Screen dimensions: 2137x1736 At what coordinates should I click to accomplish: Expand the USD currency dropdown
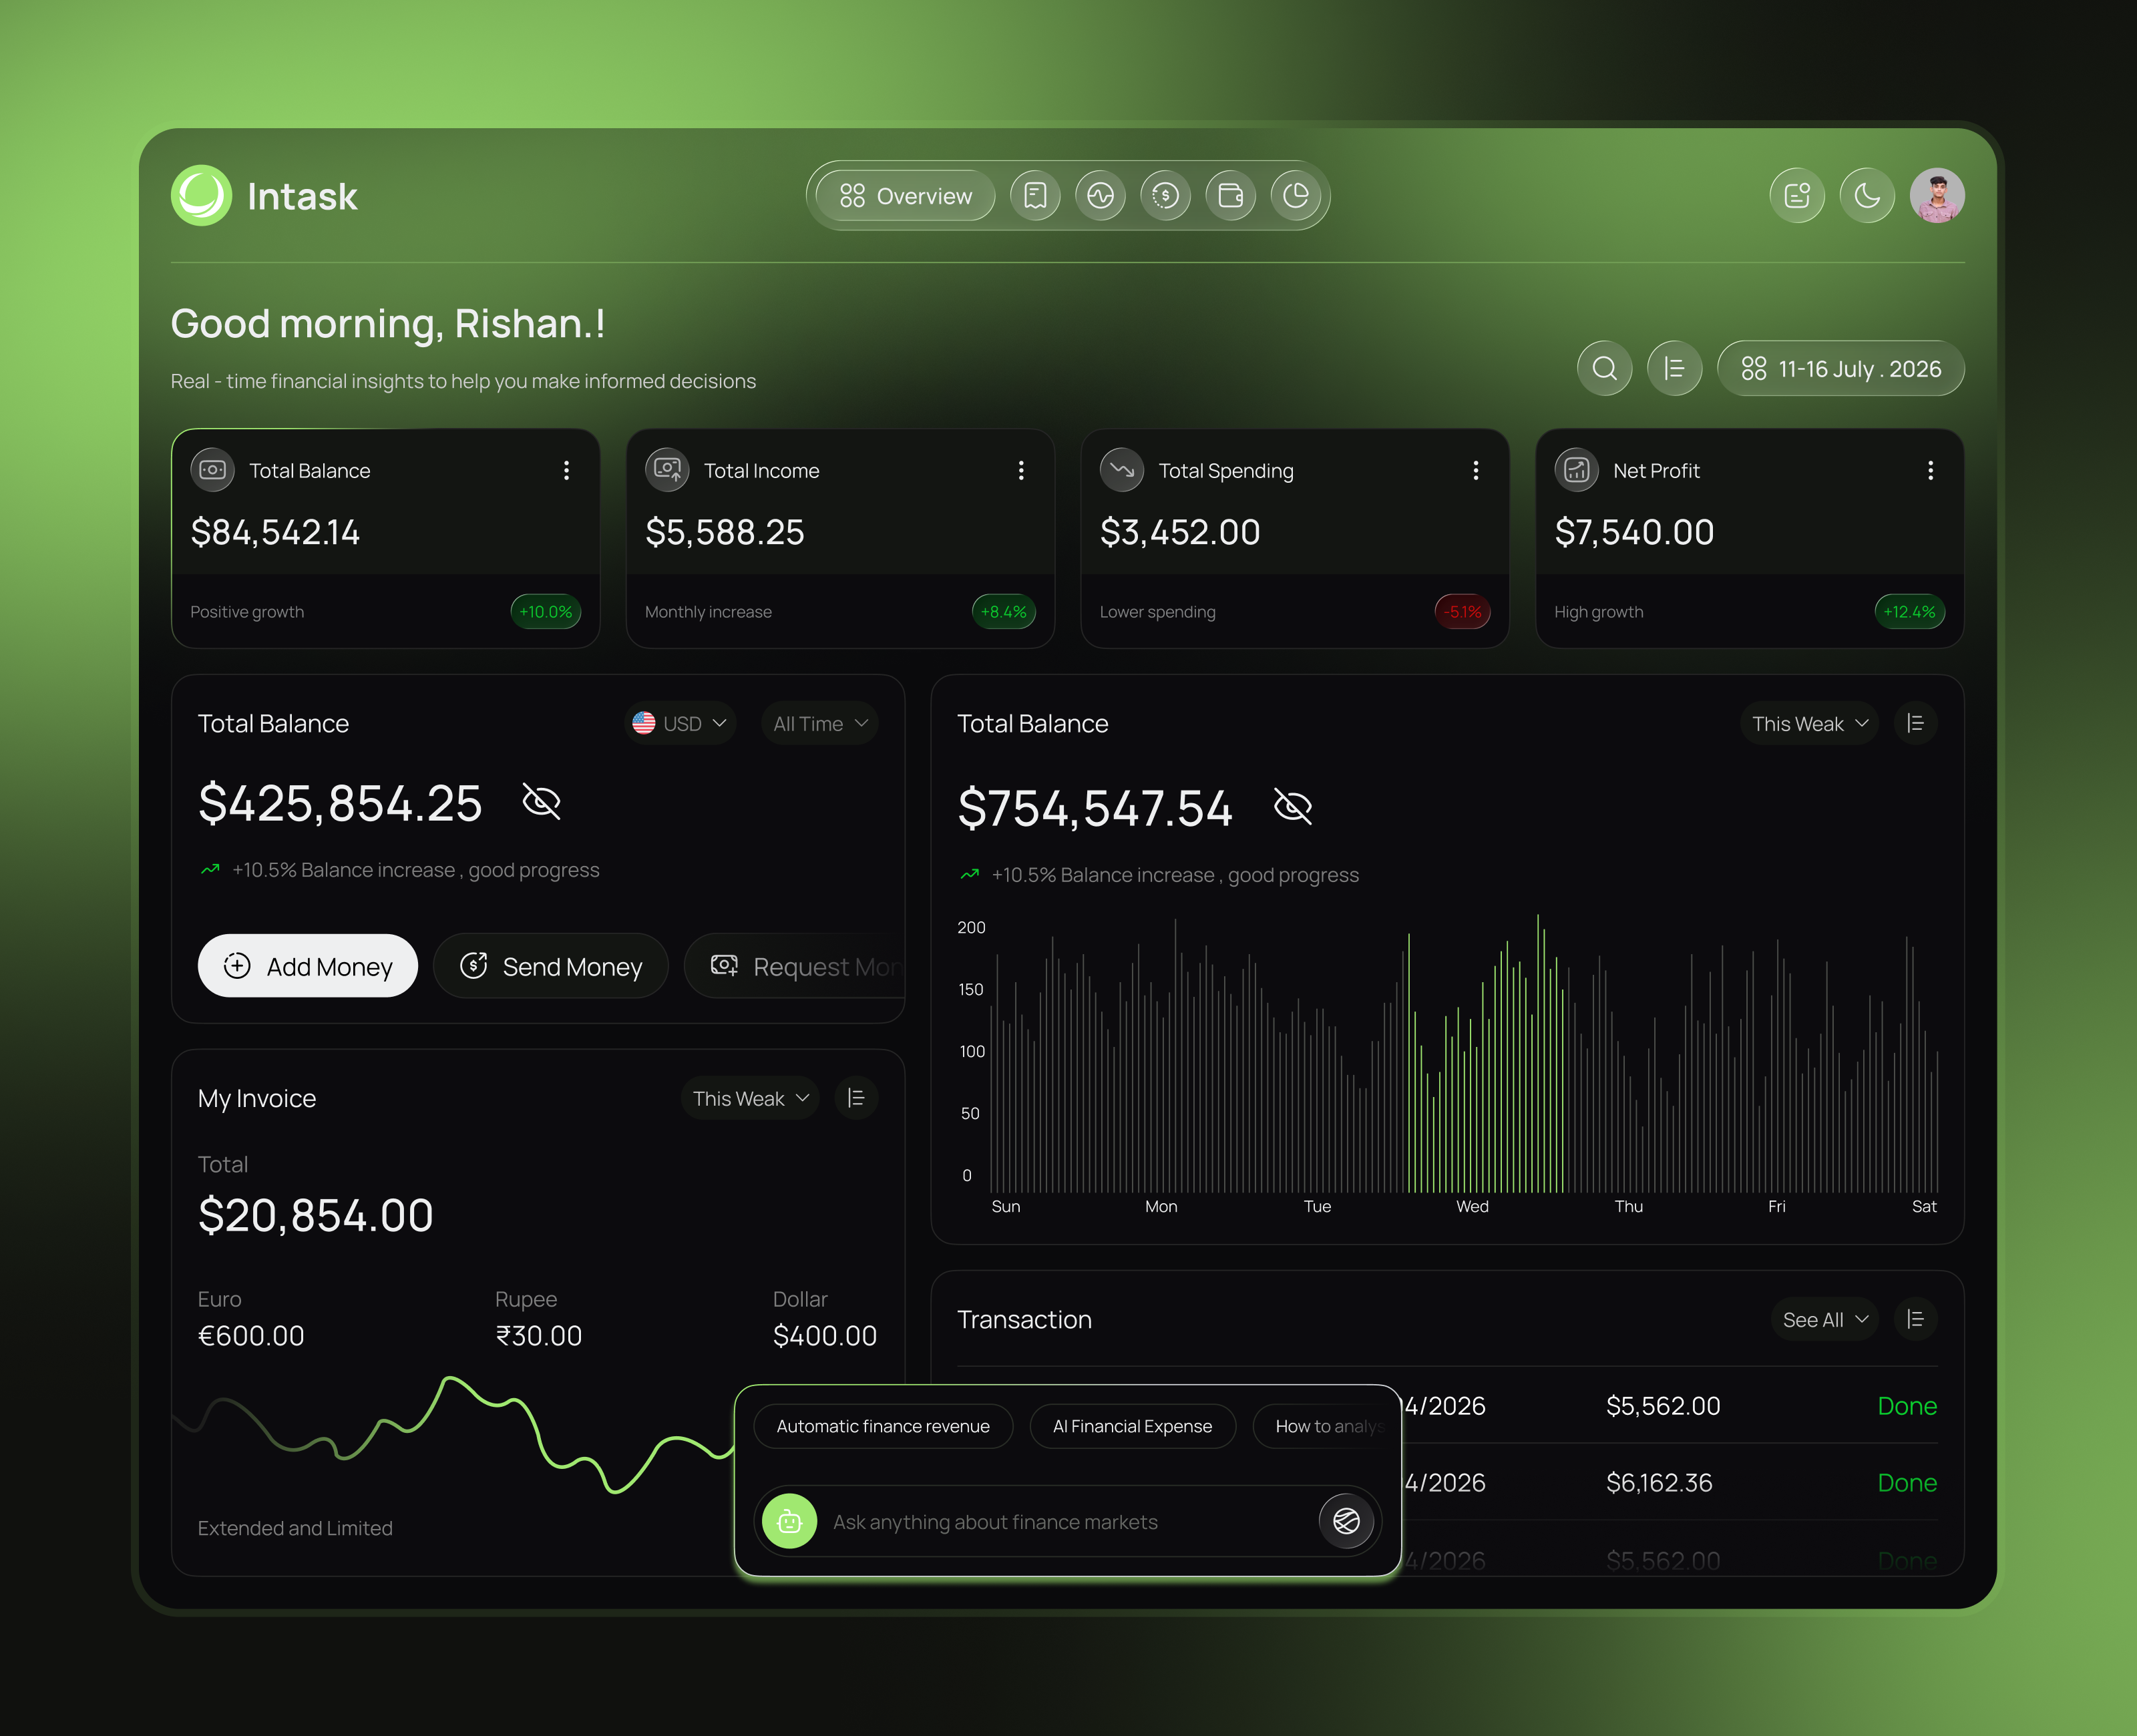coord(680,723)
